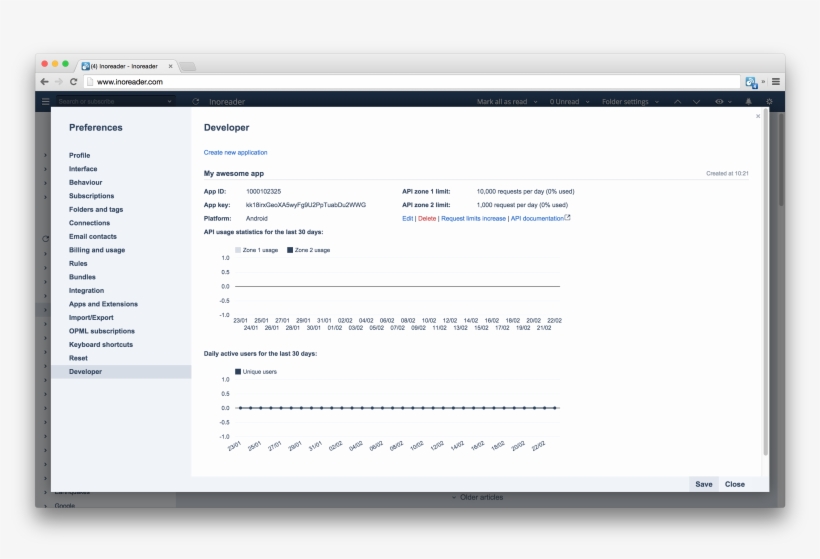Select Subscriptions in preferences

[92, 196]
